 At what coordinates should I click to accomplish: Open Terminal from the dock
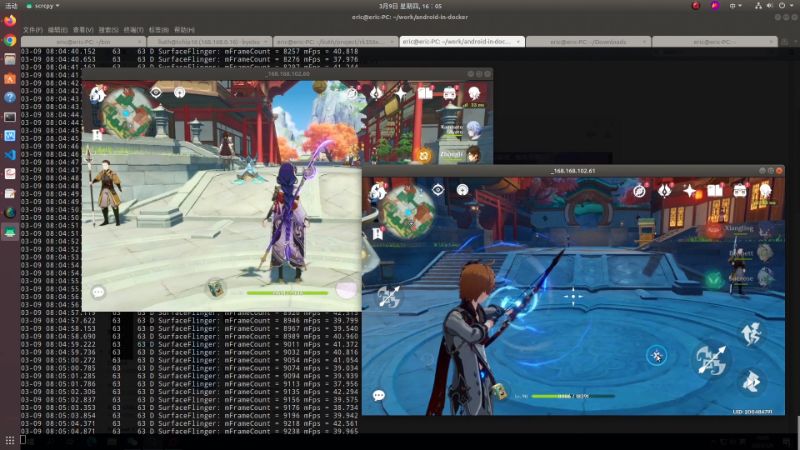10,117
